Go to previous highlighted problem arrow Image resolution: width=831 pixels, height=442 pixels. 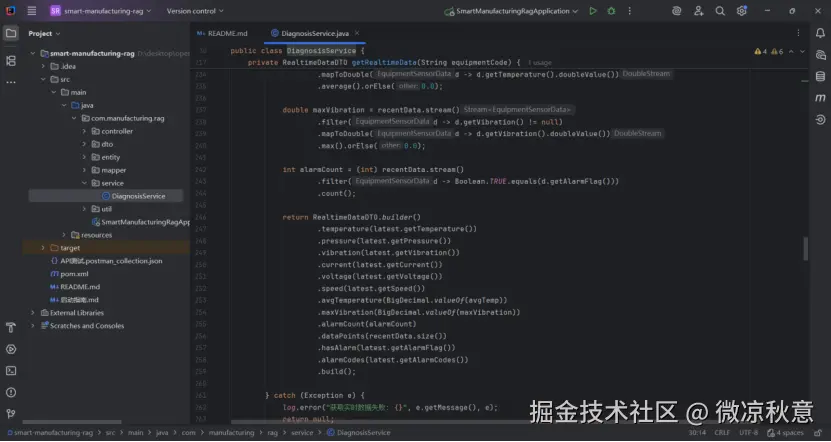pyautogui.click(x=791, y=51)
